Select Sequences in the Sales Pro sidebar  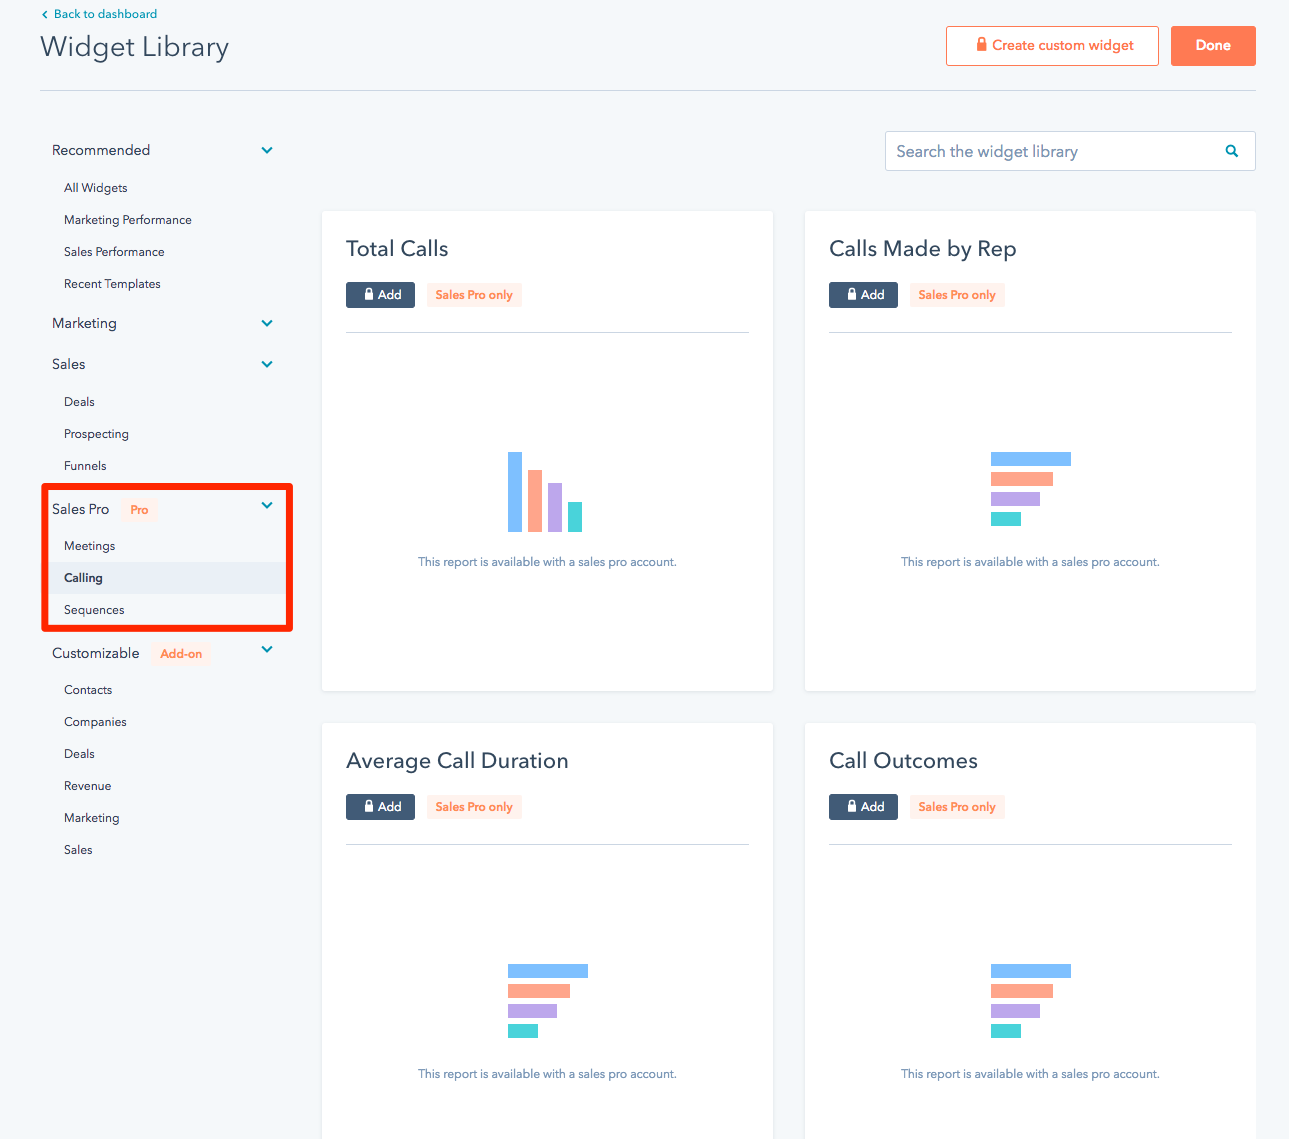(94, 609)
